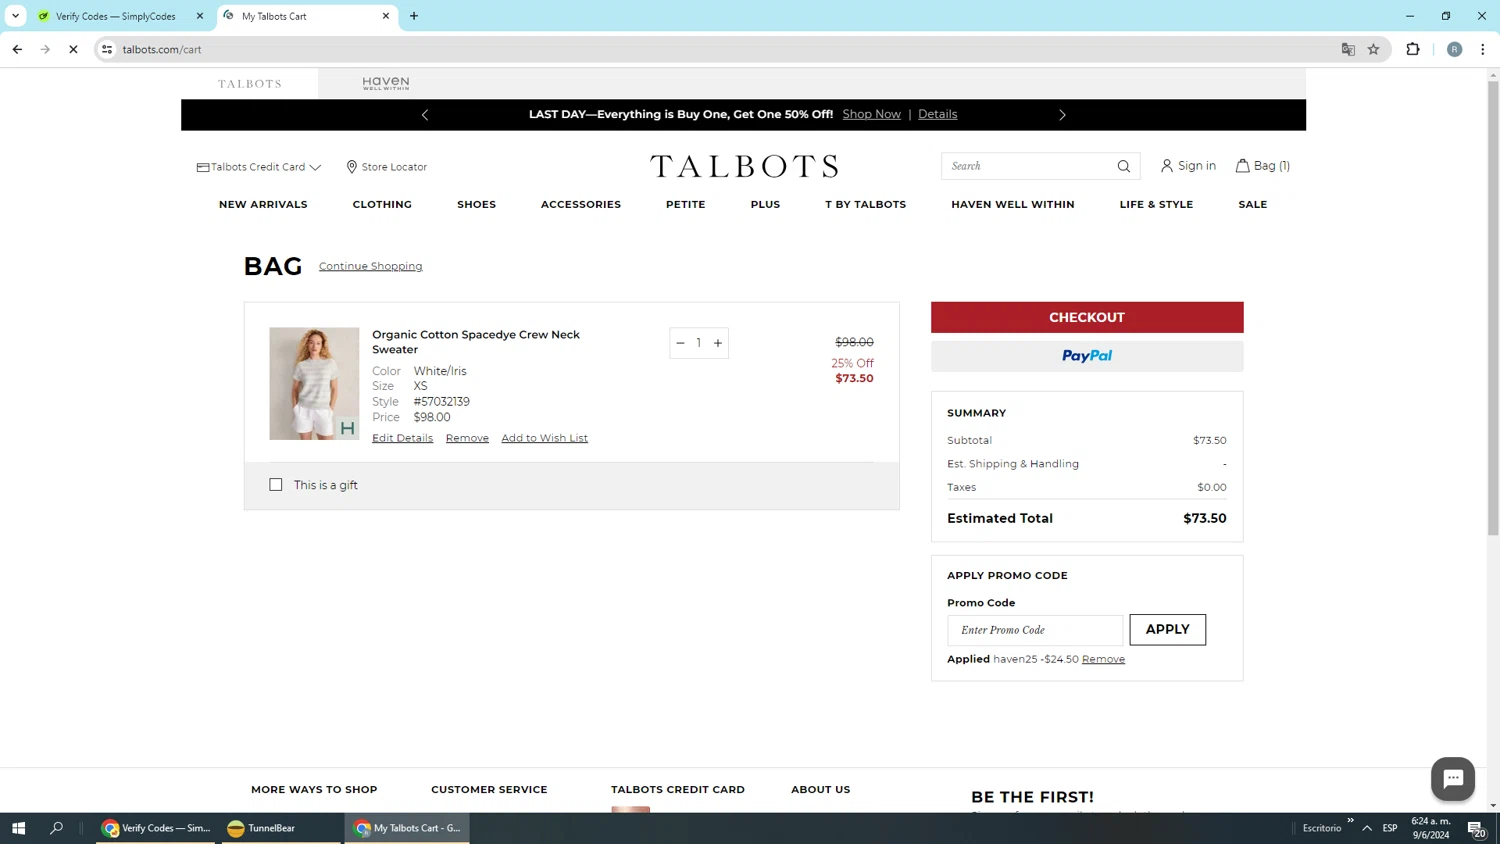Open a new browser tab

click(414, 16)
